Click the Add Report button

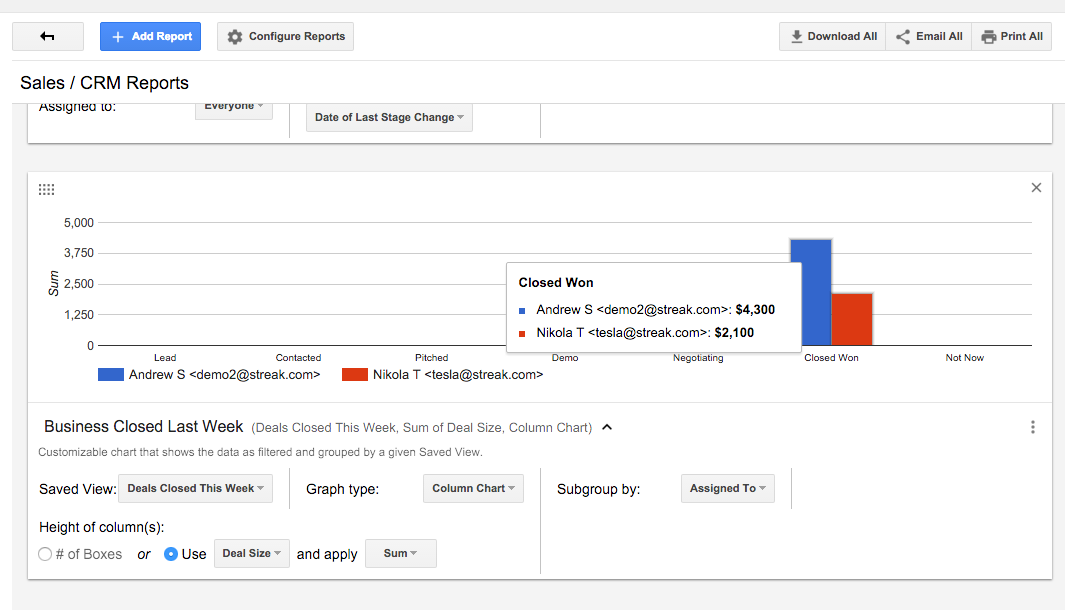click(151, 37)
